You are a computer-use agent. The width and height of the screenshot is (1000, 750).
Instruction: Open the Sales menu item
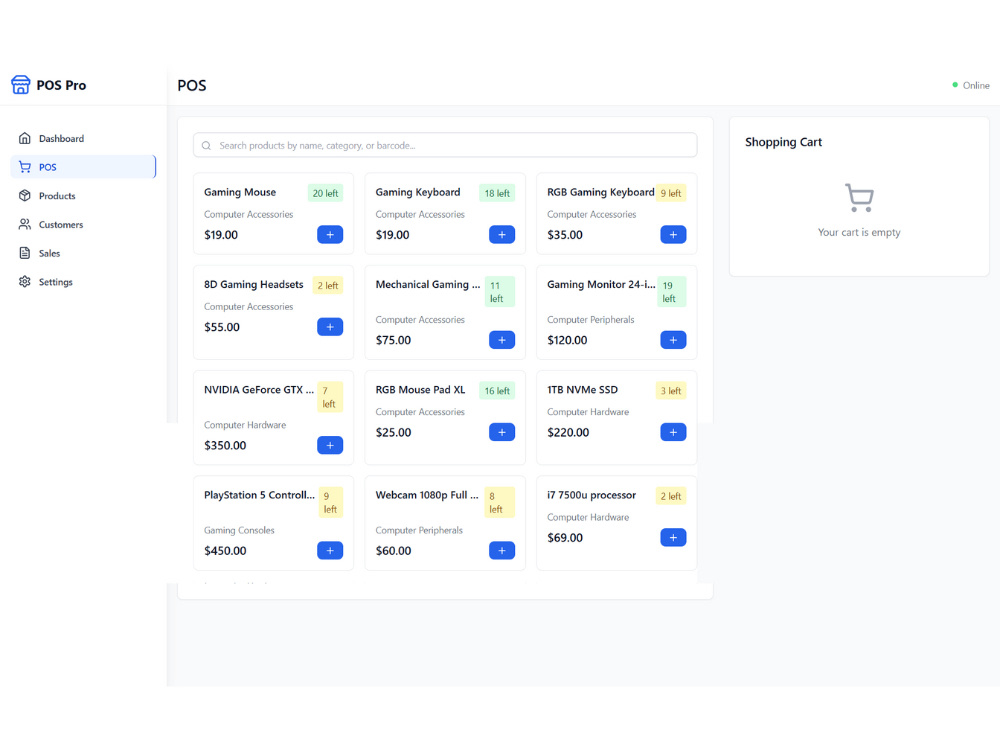point(84,253)
